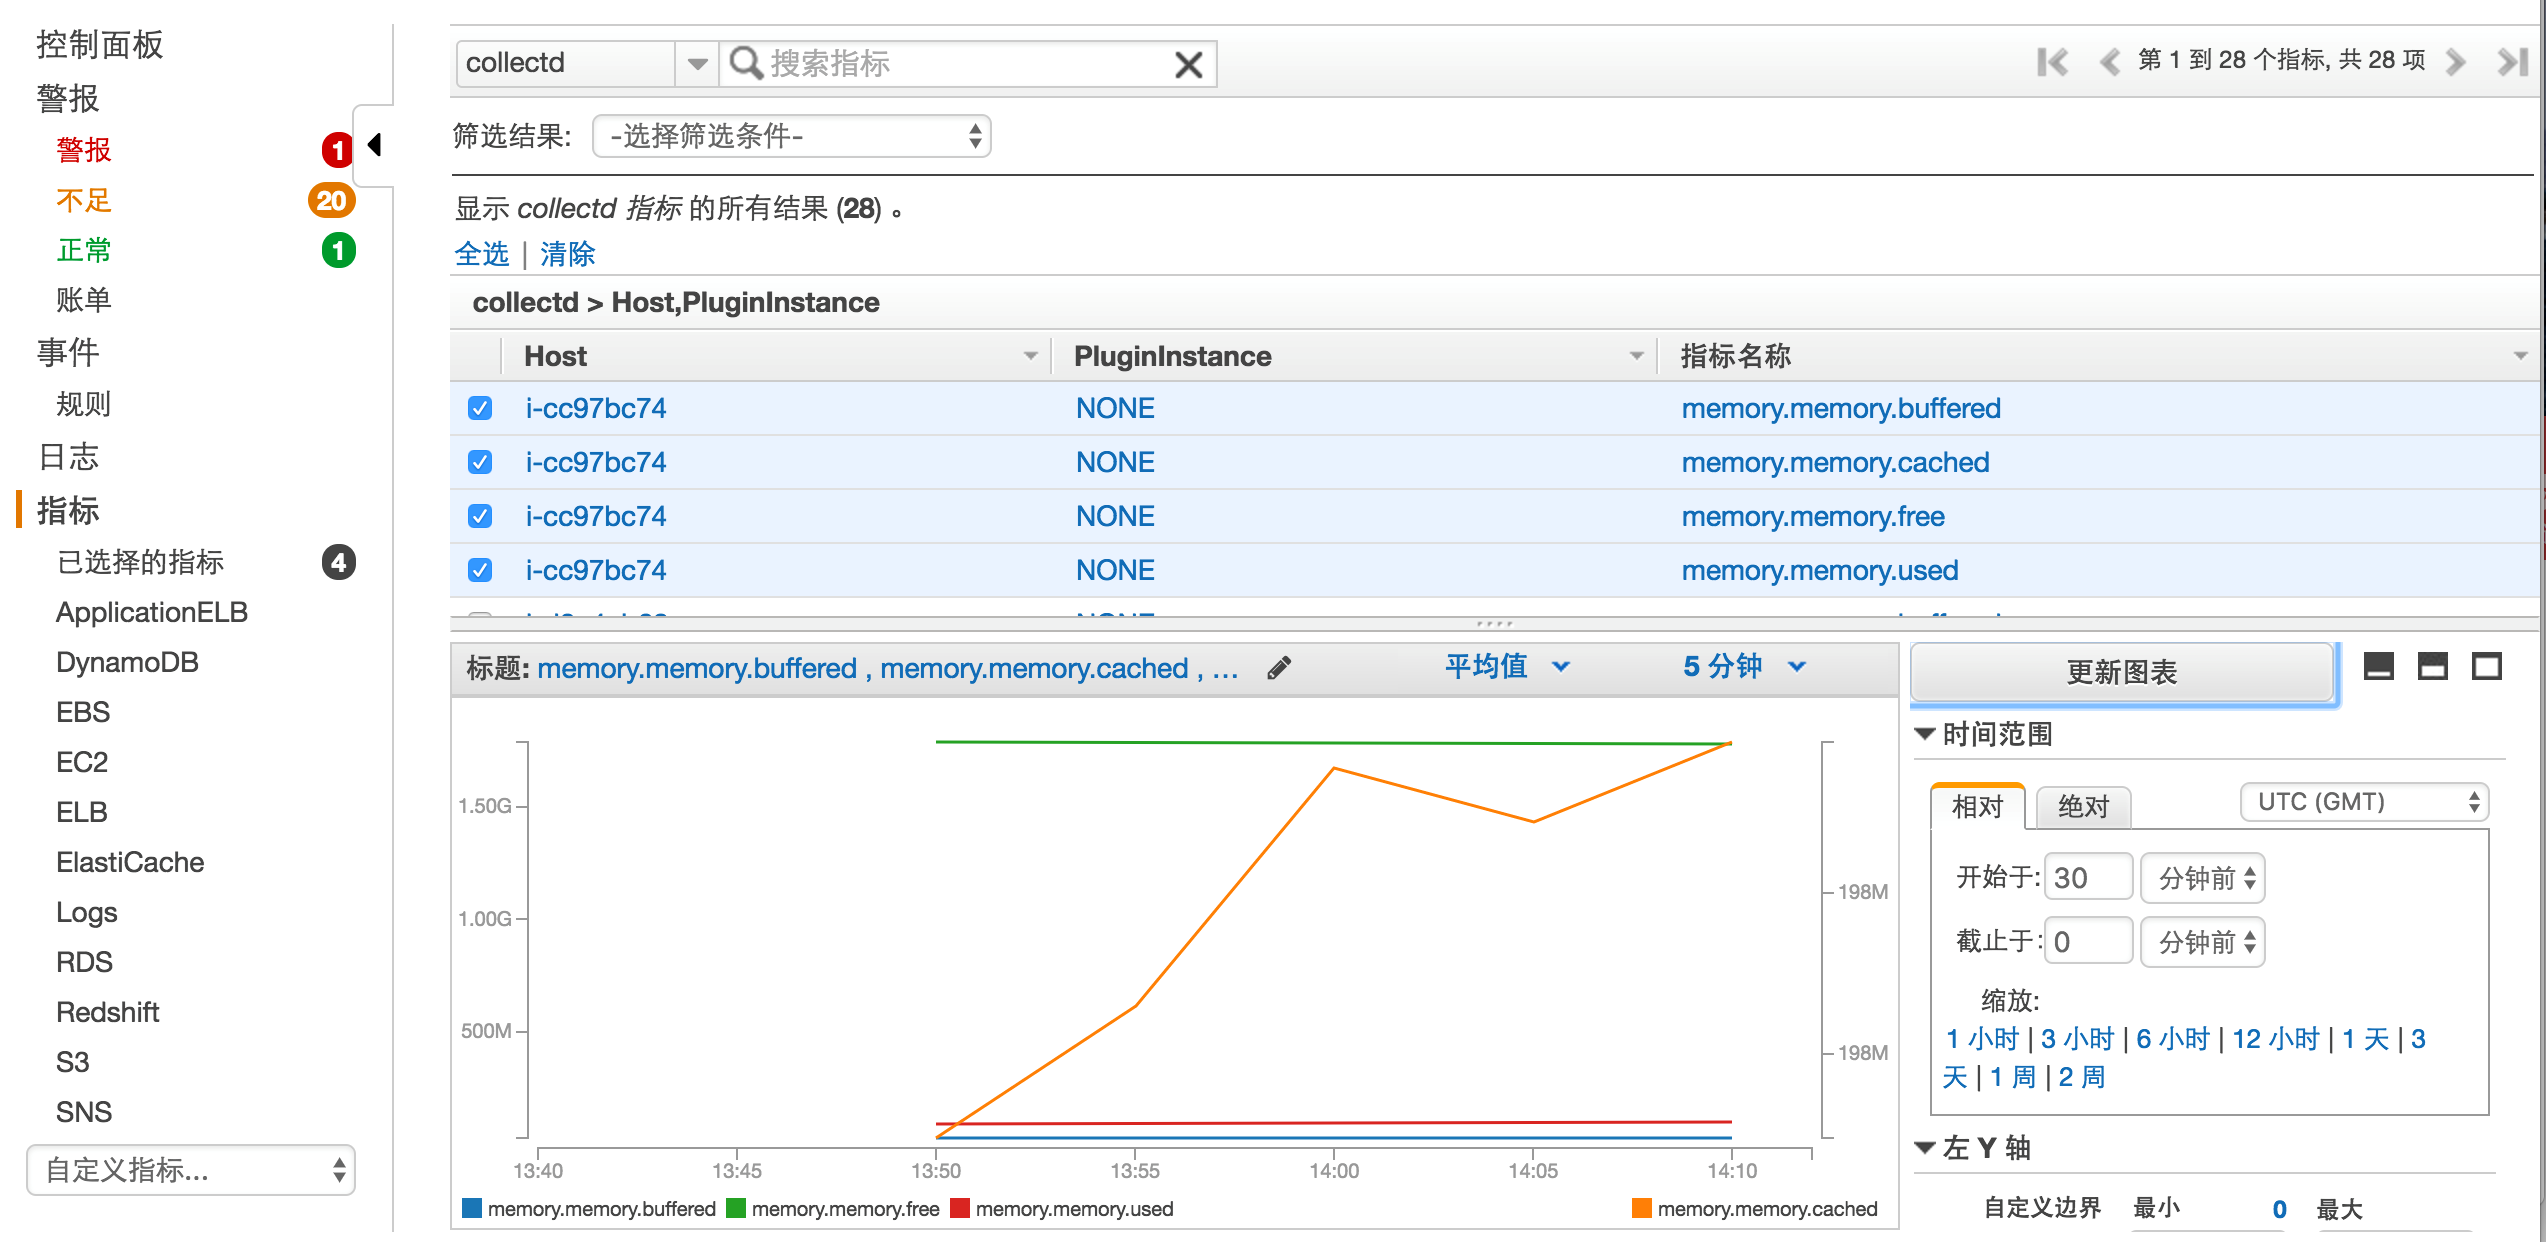Open the collectd namespace dropdown
2546x1242 pixels.
click(696, 64)
